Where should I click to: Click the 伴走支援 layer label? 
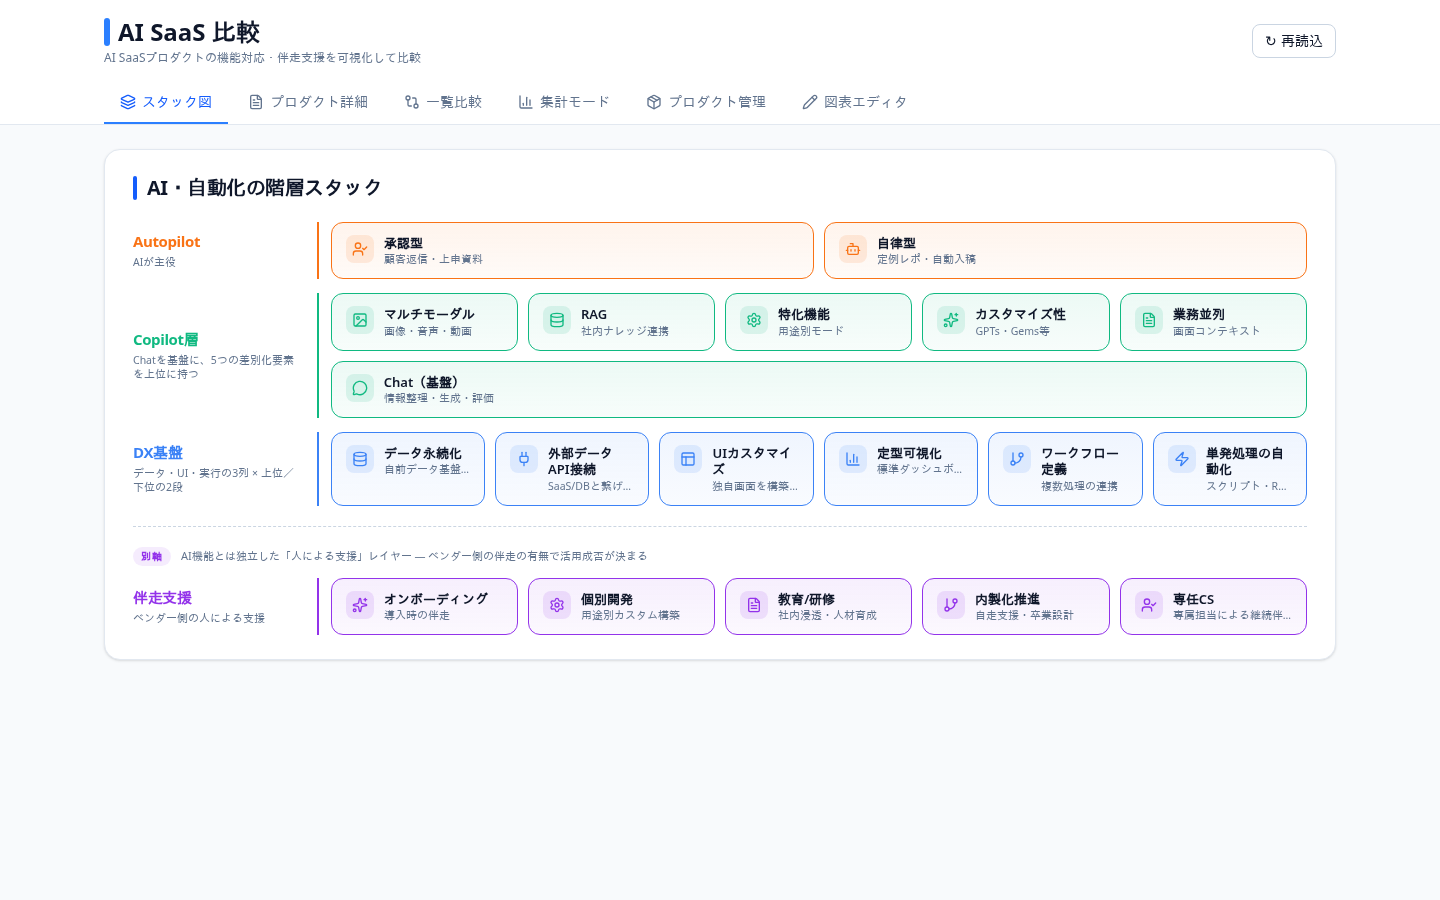click(162, 598)
